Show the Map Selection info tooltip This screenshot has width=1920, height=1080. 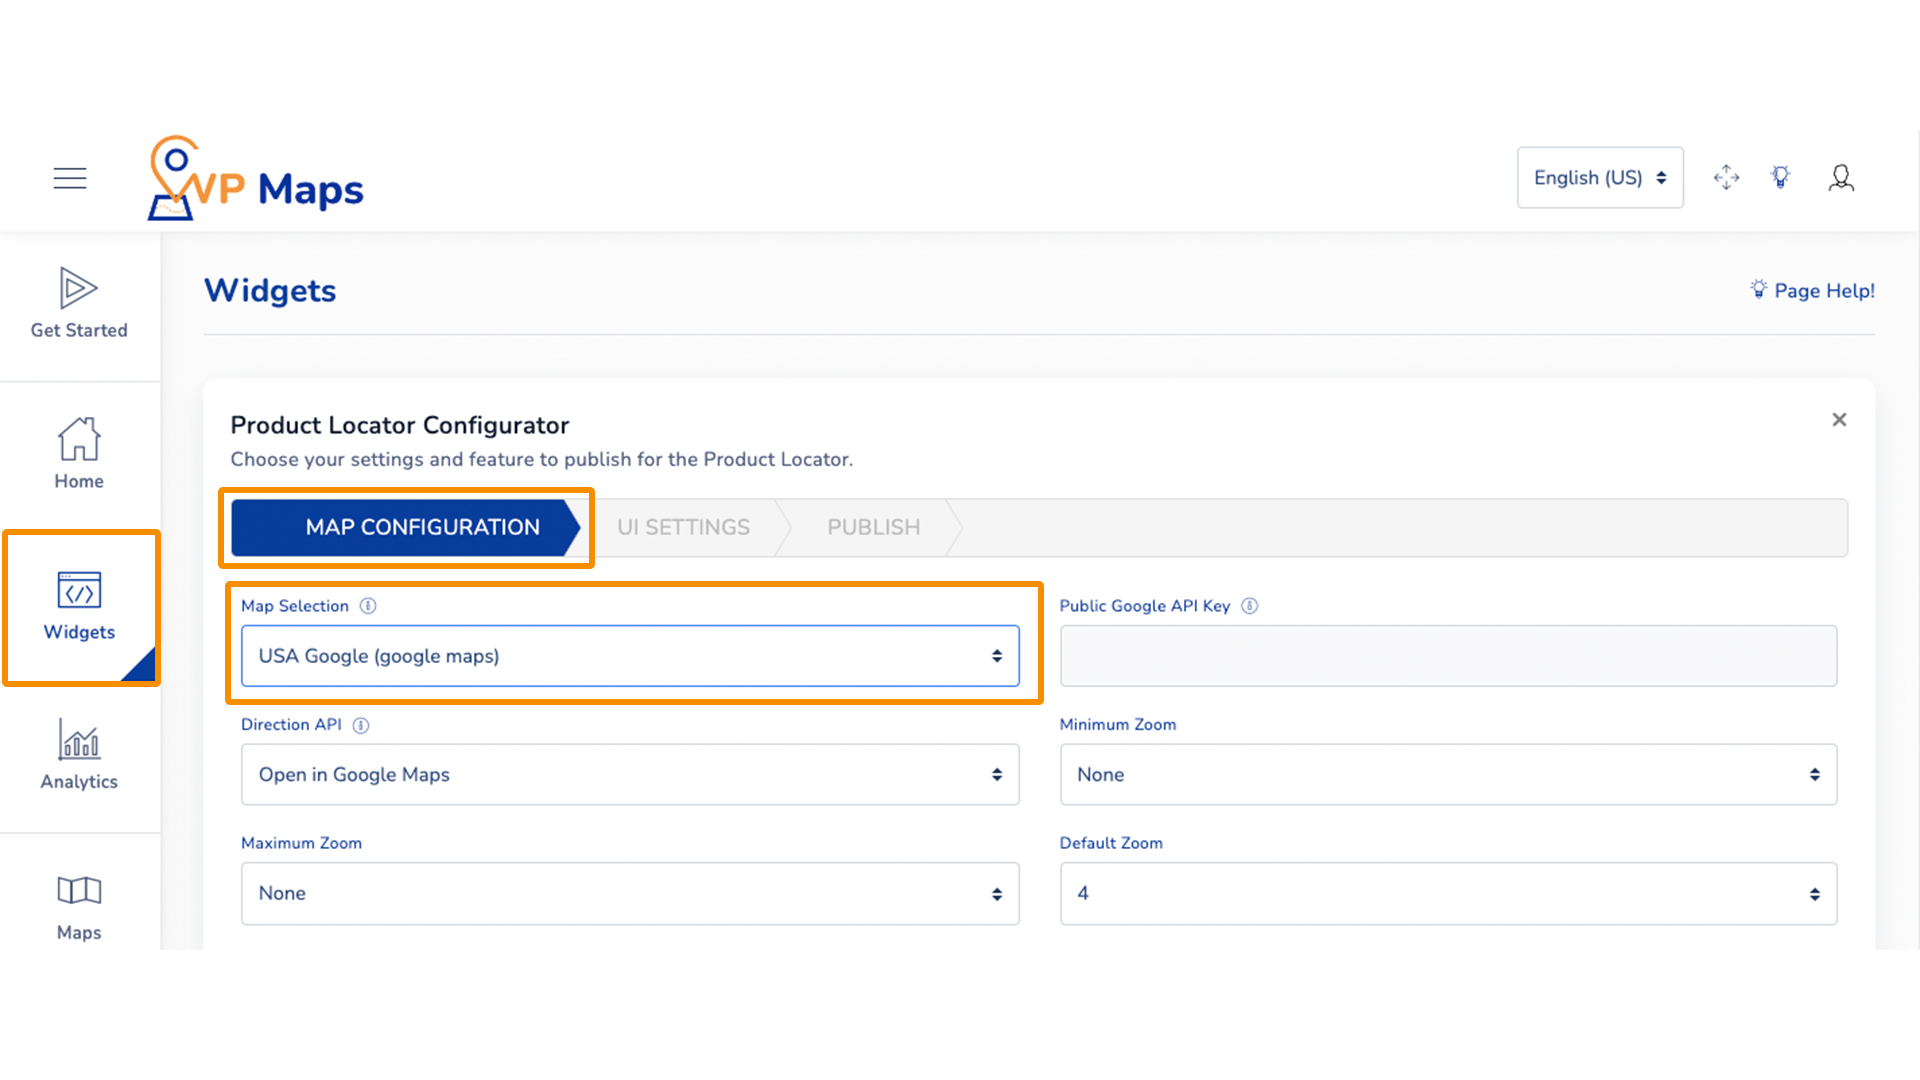pos(368,605)
